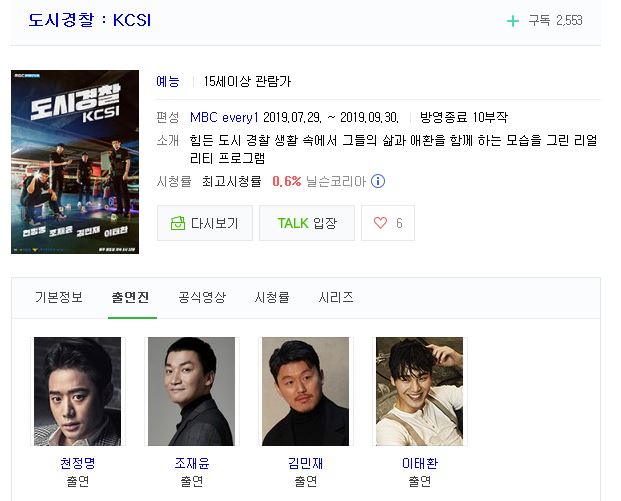621x501 pixels.
Task: Go to the 시리즈 tab
Action: click(x=336, y=297)
